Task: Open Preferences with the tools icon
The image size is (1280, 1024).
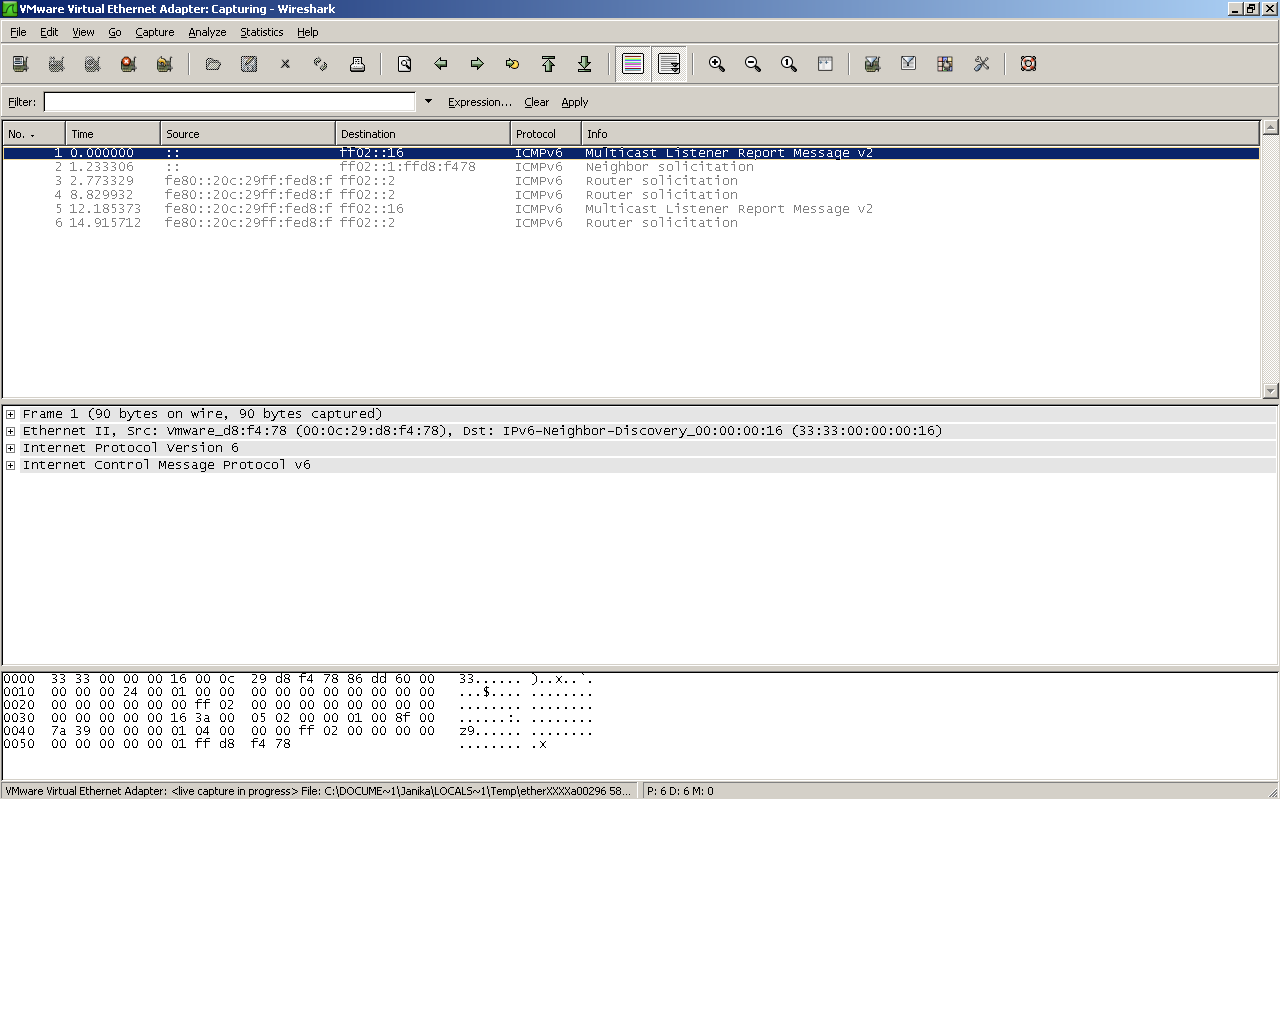Action: 981,64
